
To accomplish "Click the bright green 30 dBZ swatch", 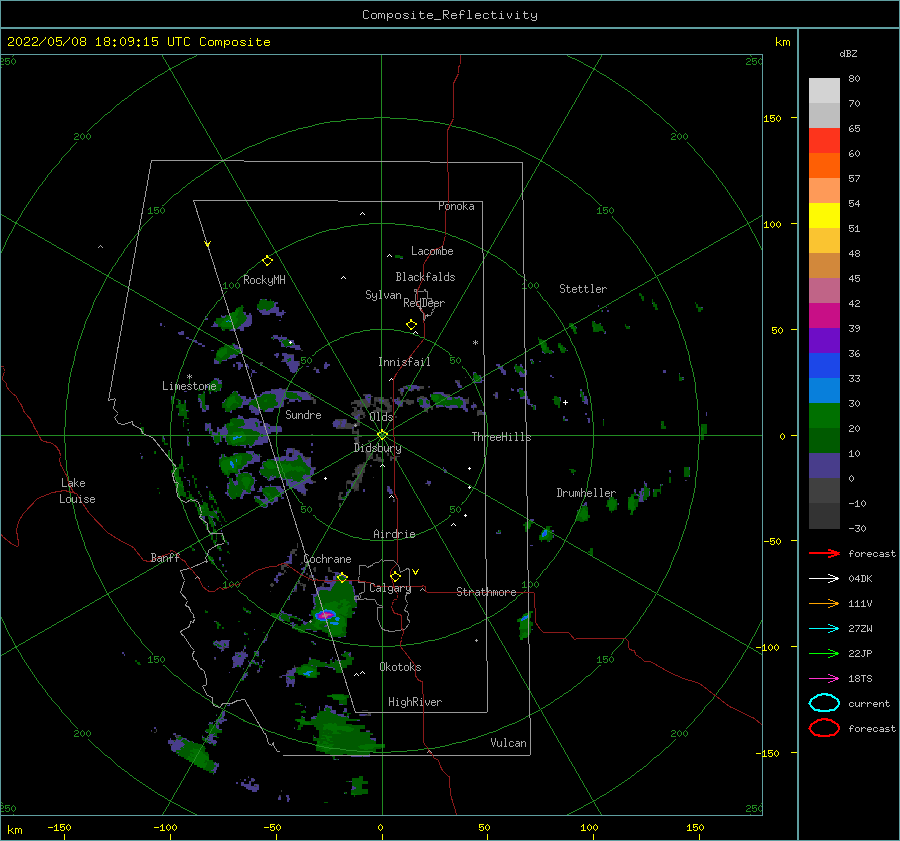I will [824, 415].
